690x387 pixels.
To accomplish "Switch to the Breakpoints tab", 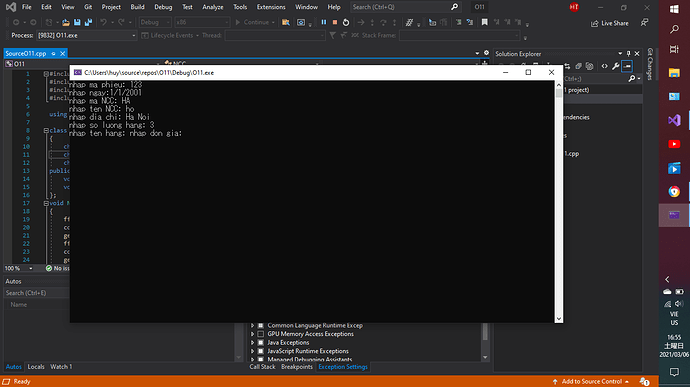I will coord(297,367).
